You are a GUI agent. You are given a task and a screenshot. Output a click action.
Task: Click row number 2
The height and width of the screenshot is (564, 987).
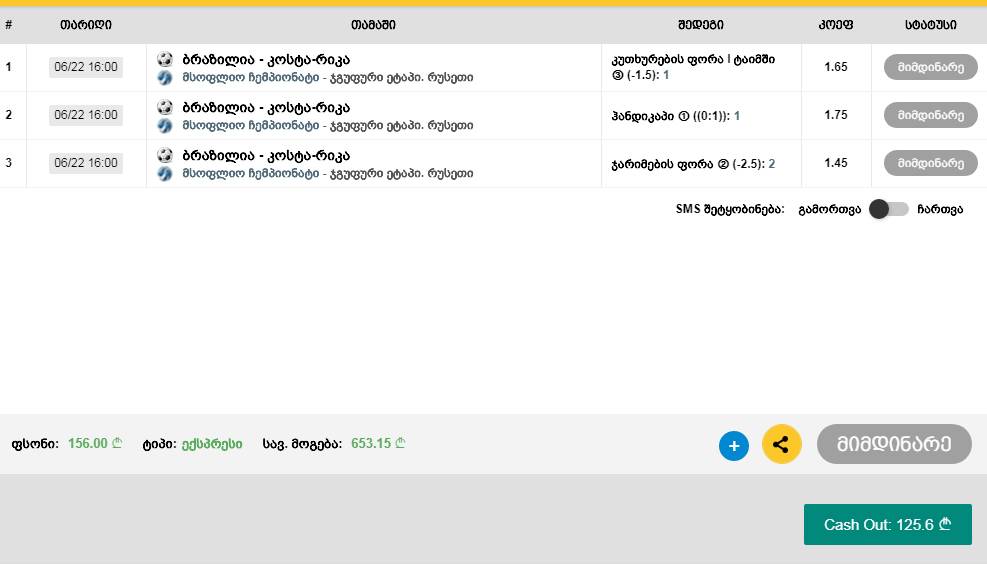(8, 115)
